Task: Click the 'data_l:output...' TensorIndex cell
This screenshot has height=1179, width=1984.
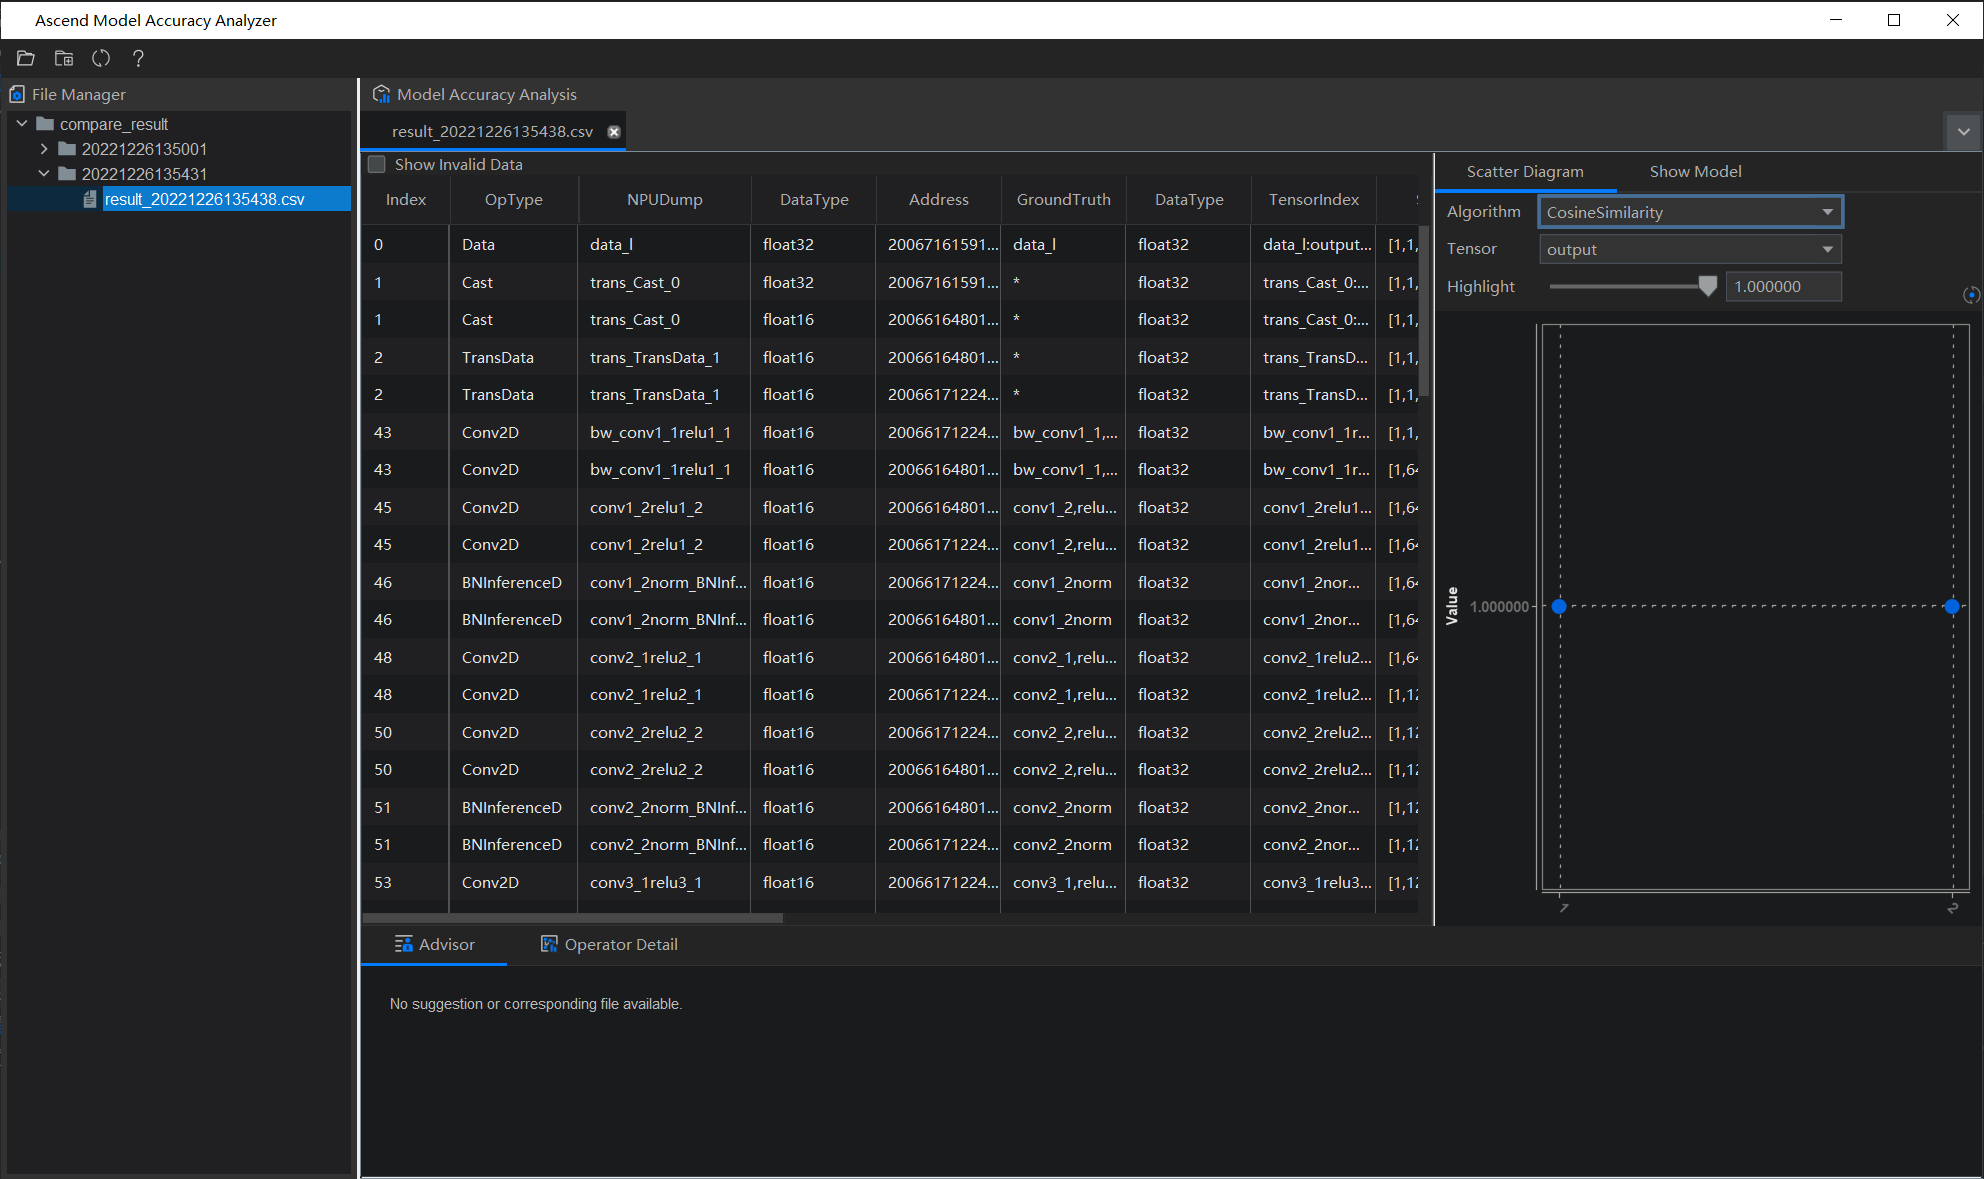Action: point(1313,245)
